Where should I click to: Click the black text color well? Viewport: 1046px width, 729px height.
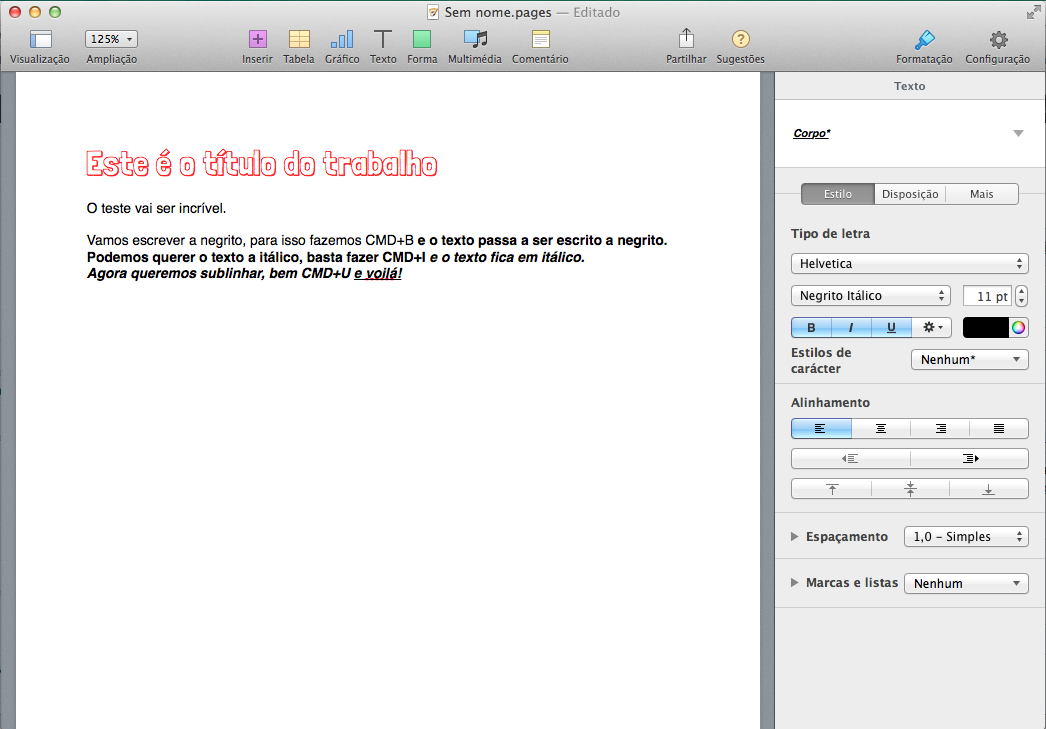coord(986,327)
